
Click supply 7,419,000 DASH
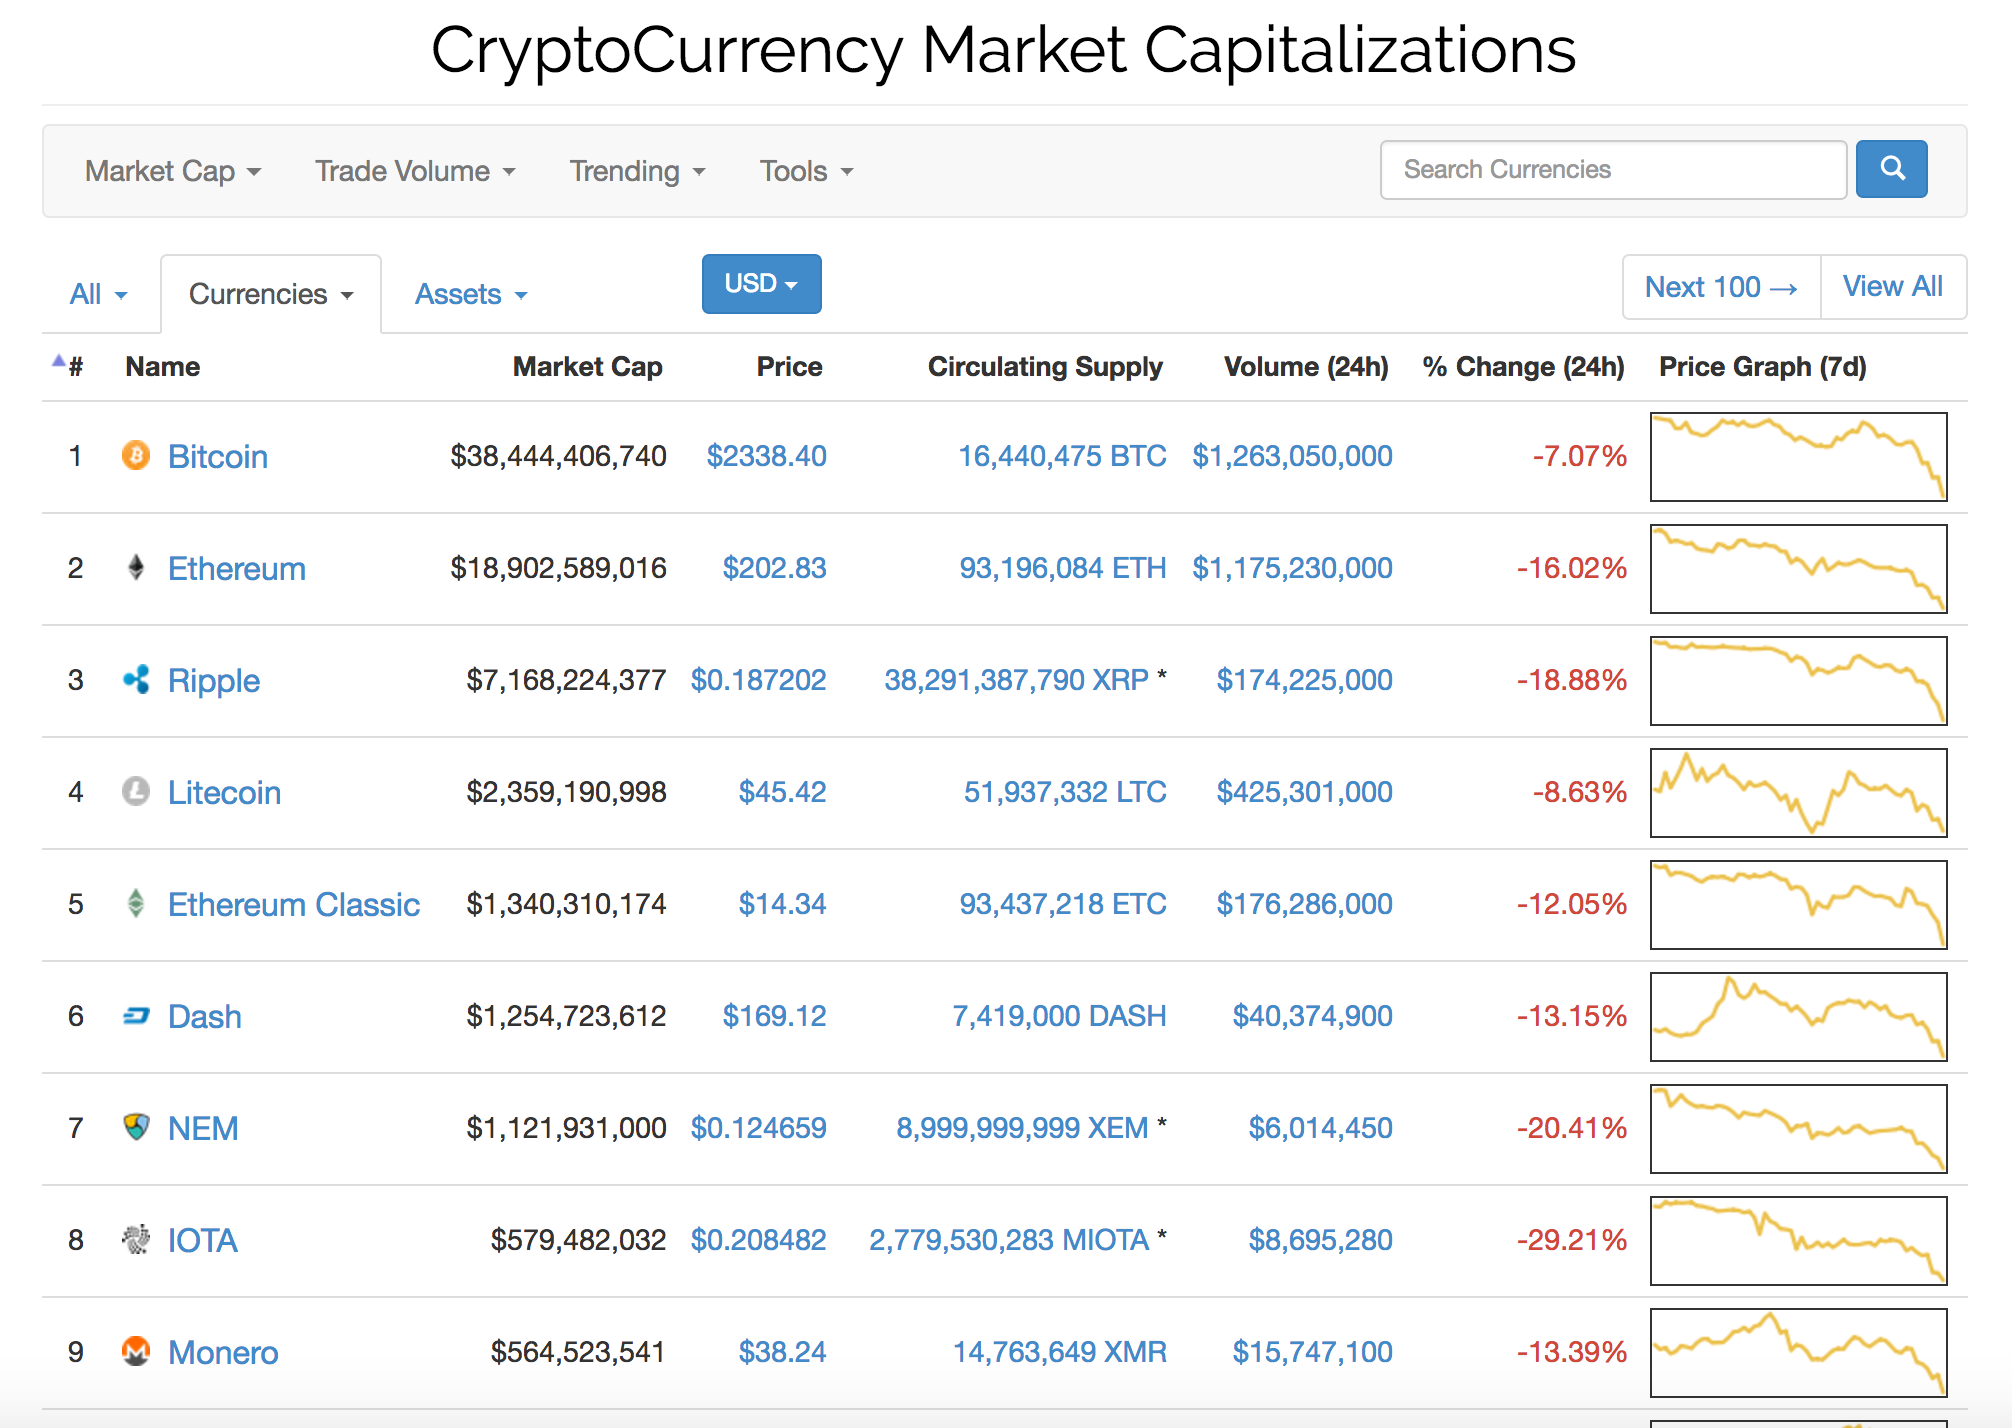point(1059,1016)
